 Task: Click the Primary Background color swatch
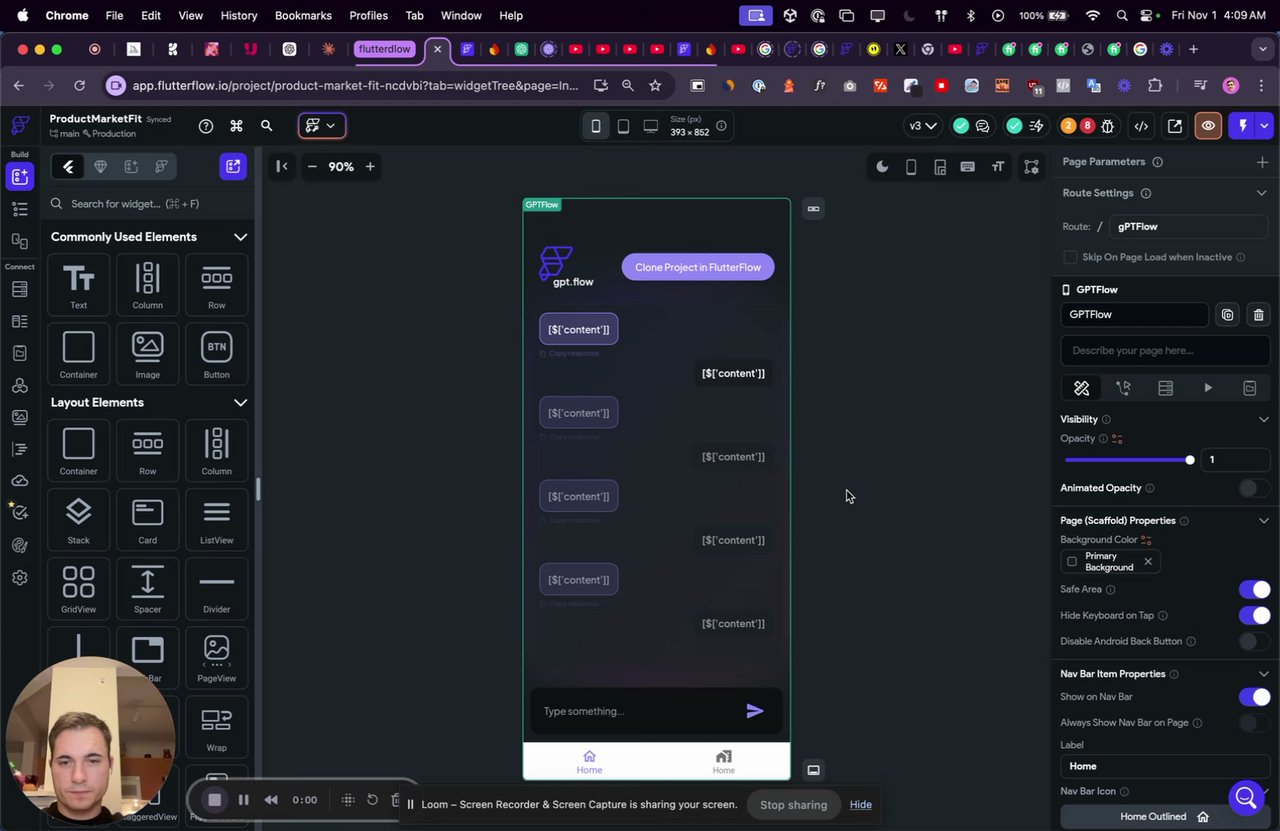[1072, 562]
